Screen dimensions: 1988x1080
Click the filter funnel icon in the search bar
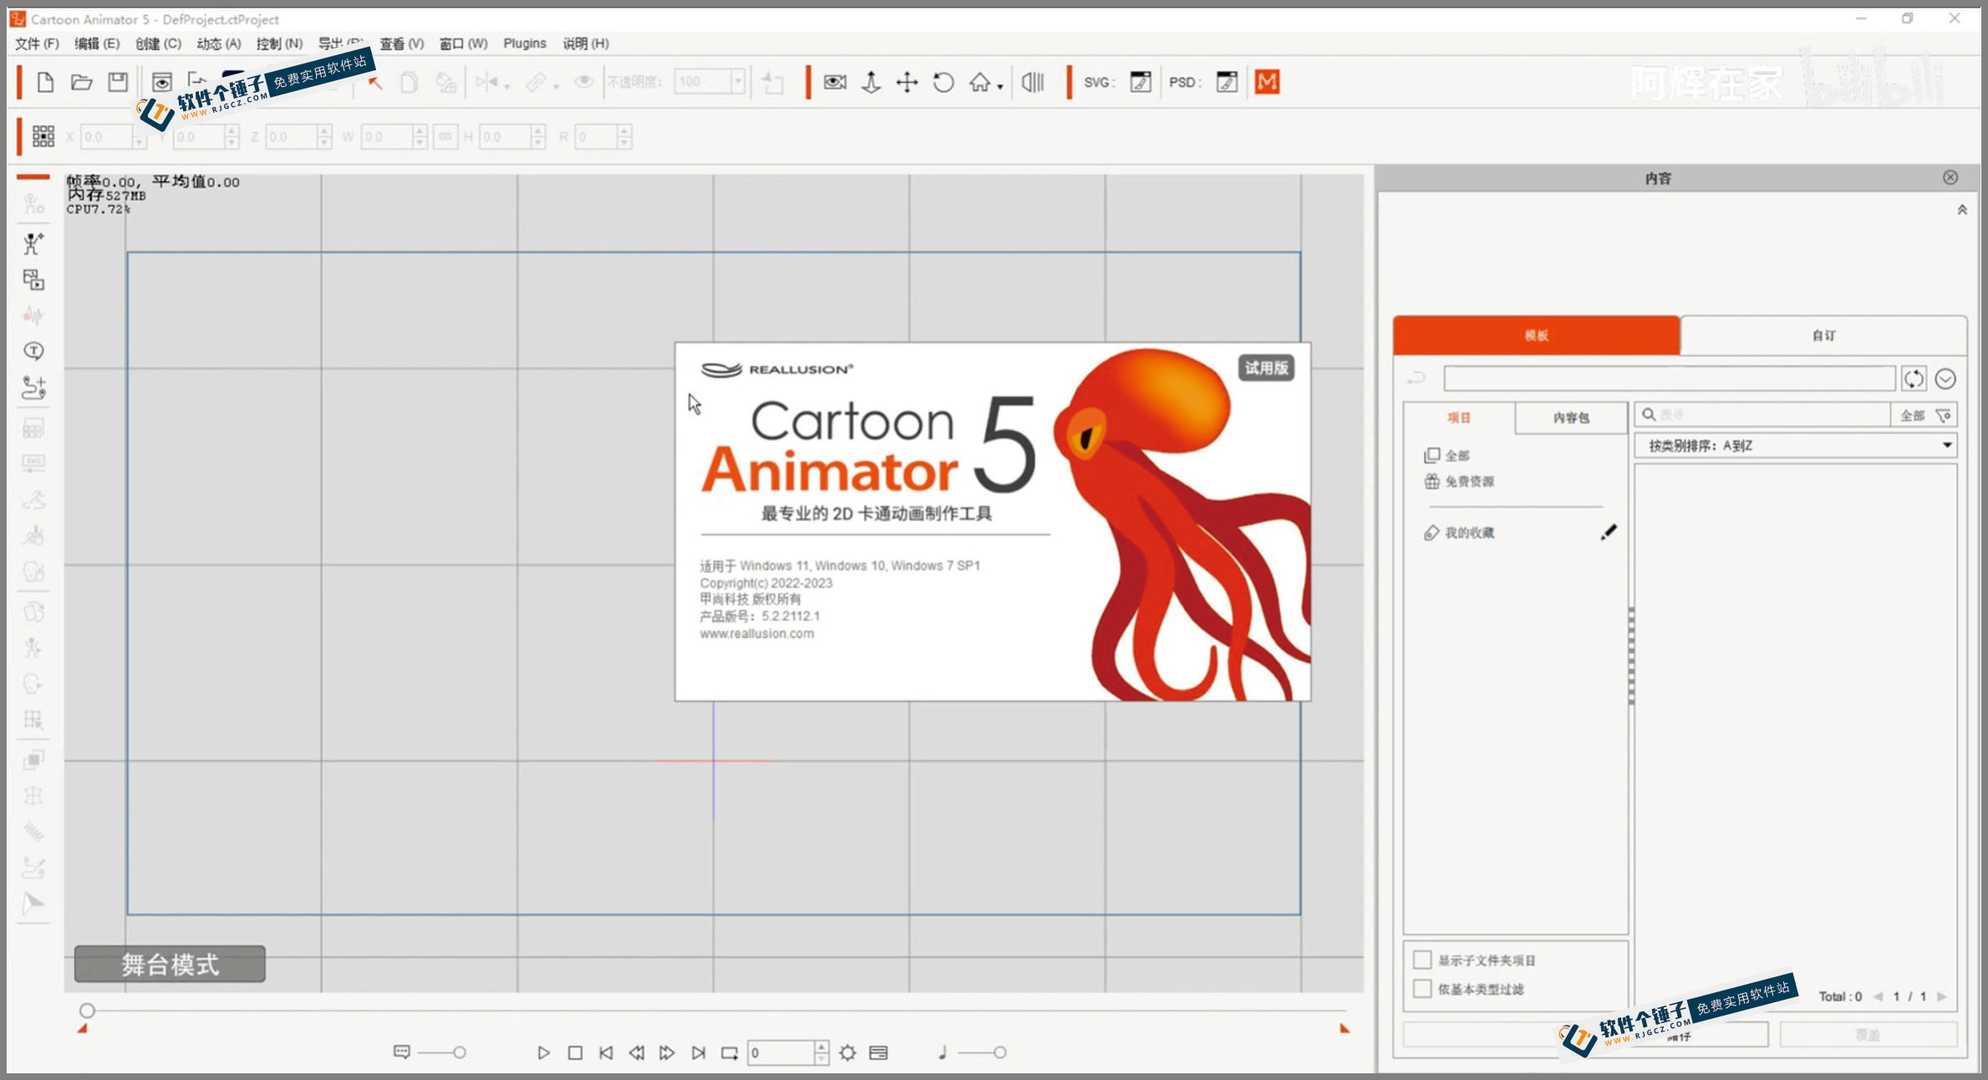[1943, 415]
